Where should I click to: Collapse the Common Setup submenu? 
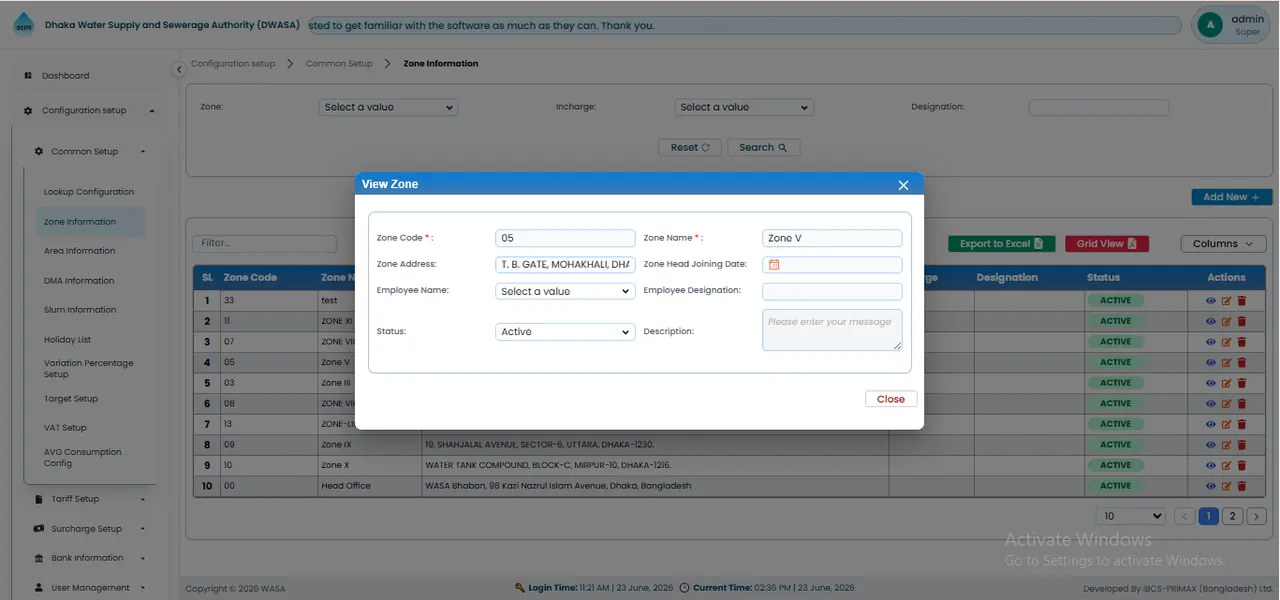click(90, 152)
